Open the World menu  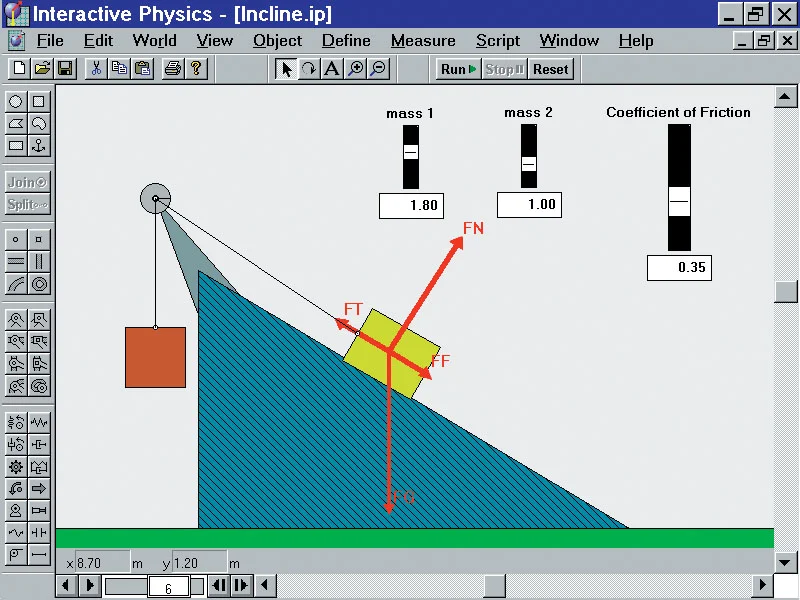154,41
